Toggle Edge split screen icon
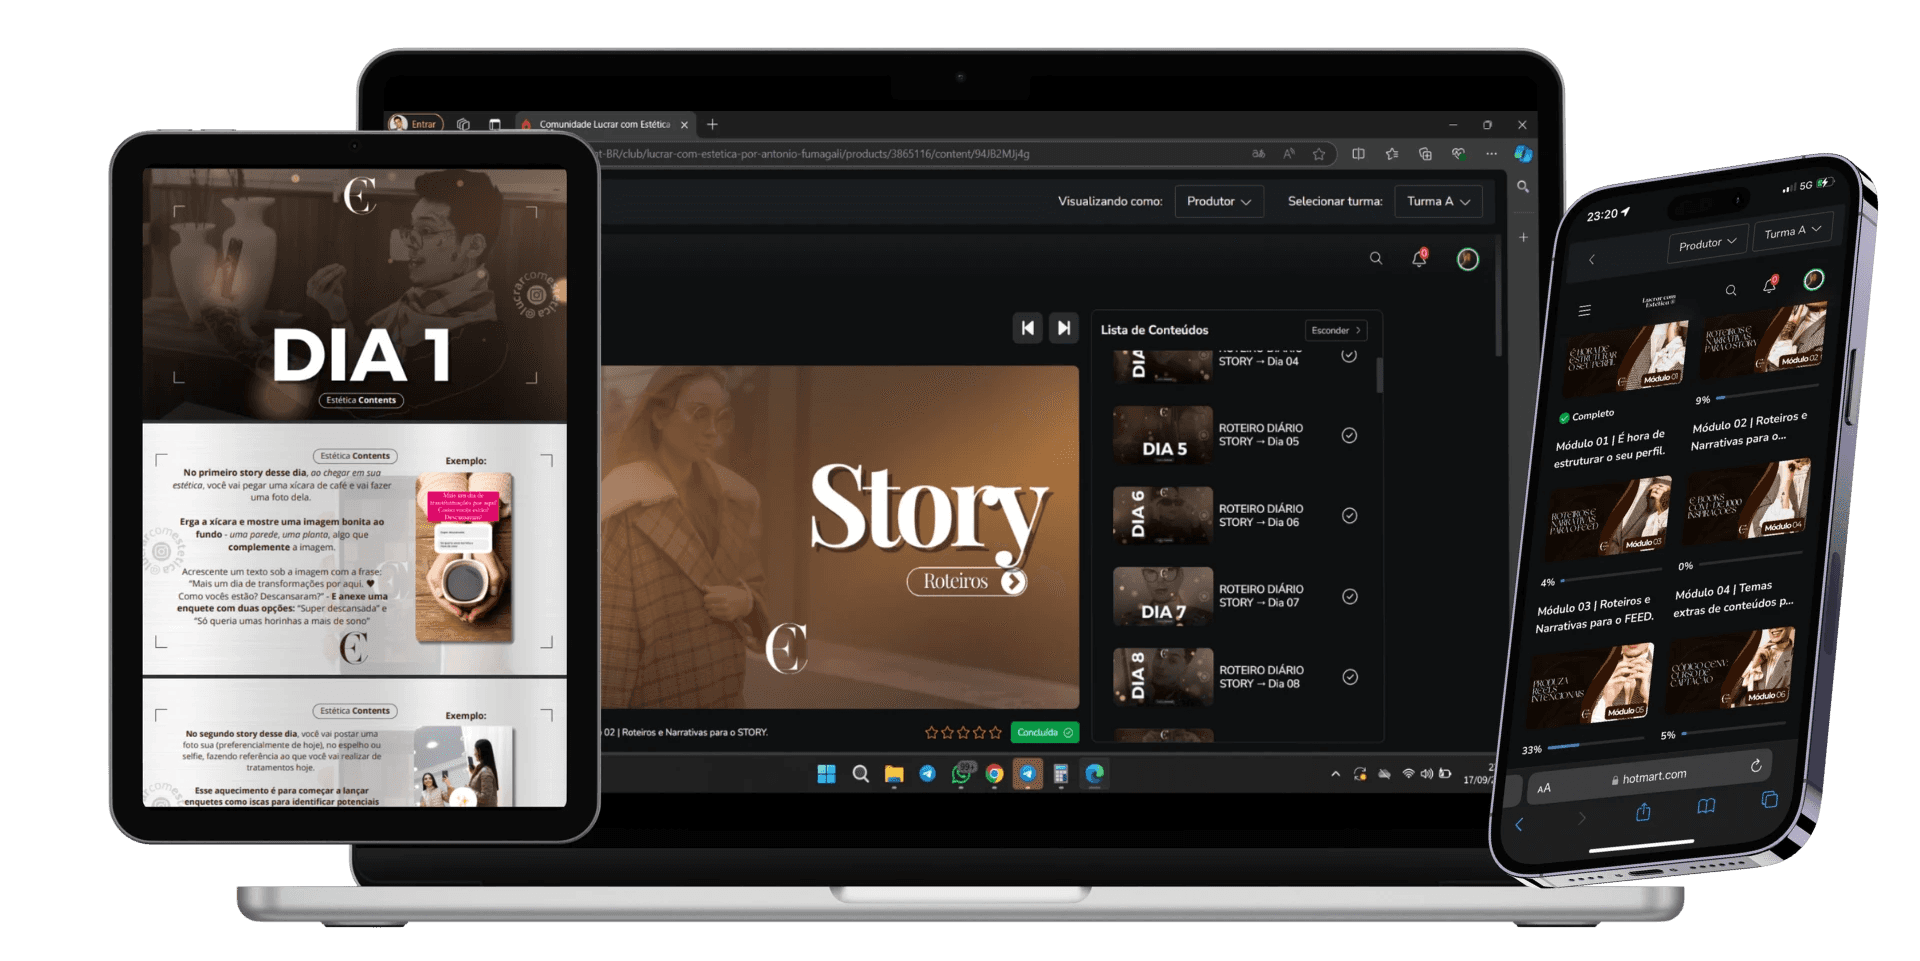Viewport: 1920px width, 961px height. coord(1358,154)
